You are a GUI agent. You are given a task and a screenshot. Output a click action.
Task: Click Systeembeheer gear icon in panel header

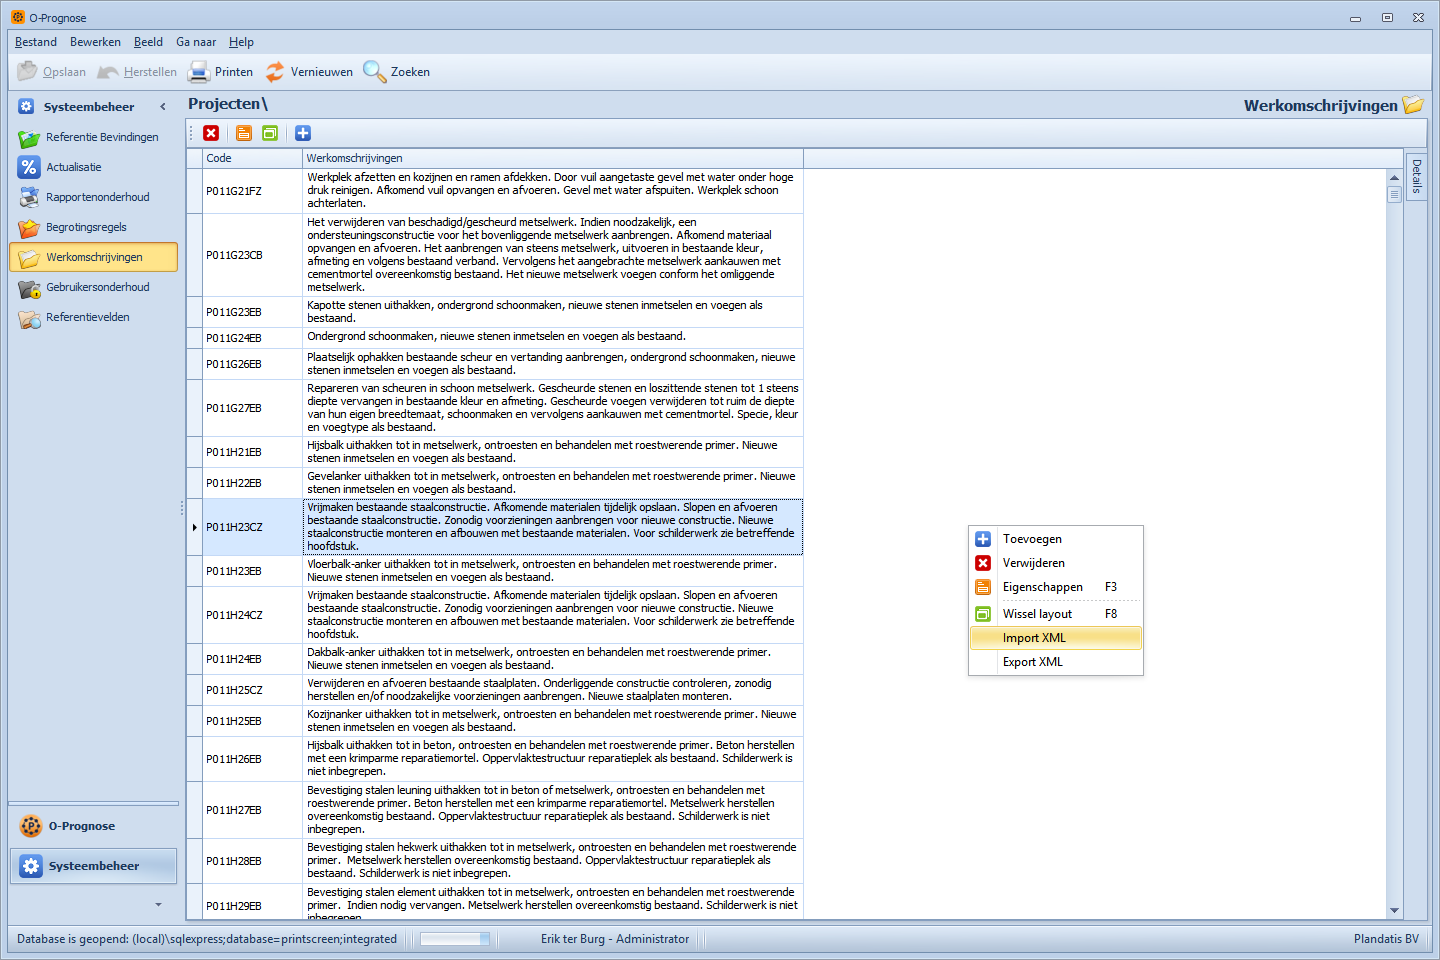coord(27,106)
